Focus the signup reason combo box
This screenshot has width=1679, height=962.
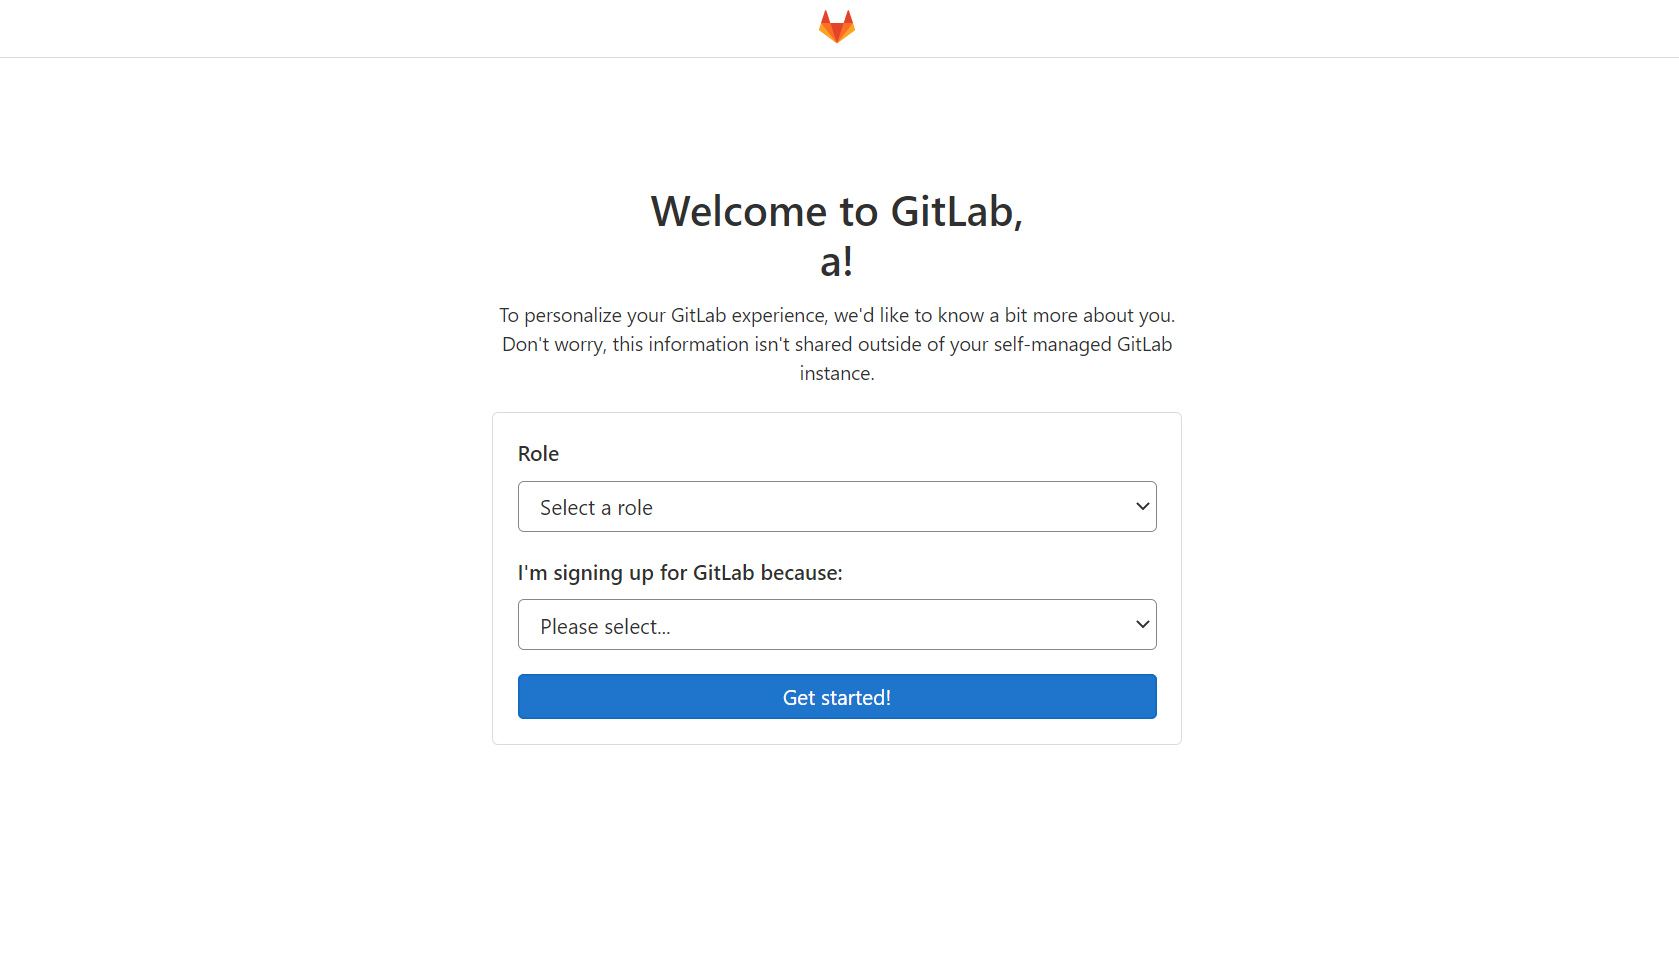pyautogui.click(x=837, y=625)
